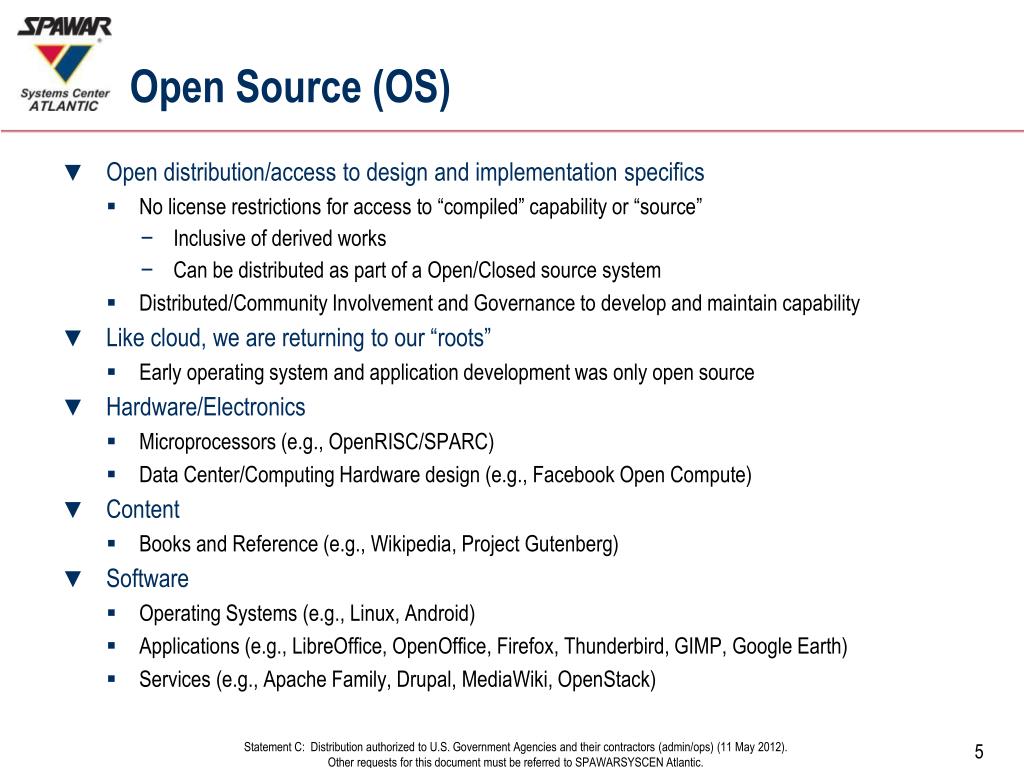Select "Distributed/Community Involvement and Governance" line

point(500,304)
